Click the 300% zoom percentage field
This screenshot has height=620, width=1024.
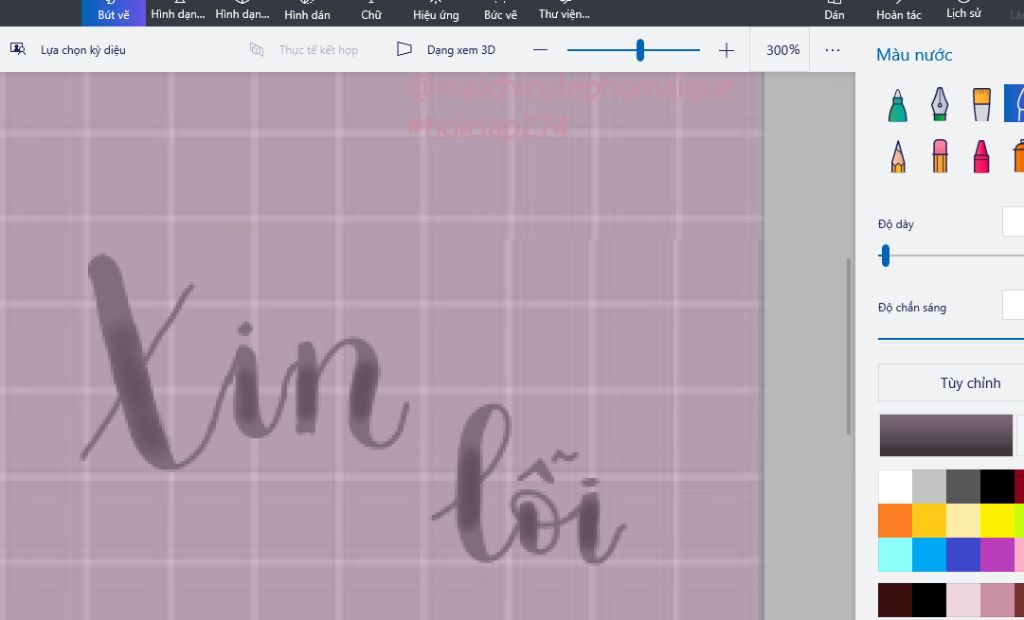pos(782,50)
